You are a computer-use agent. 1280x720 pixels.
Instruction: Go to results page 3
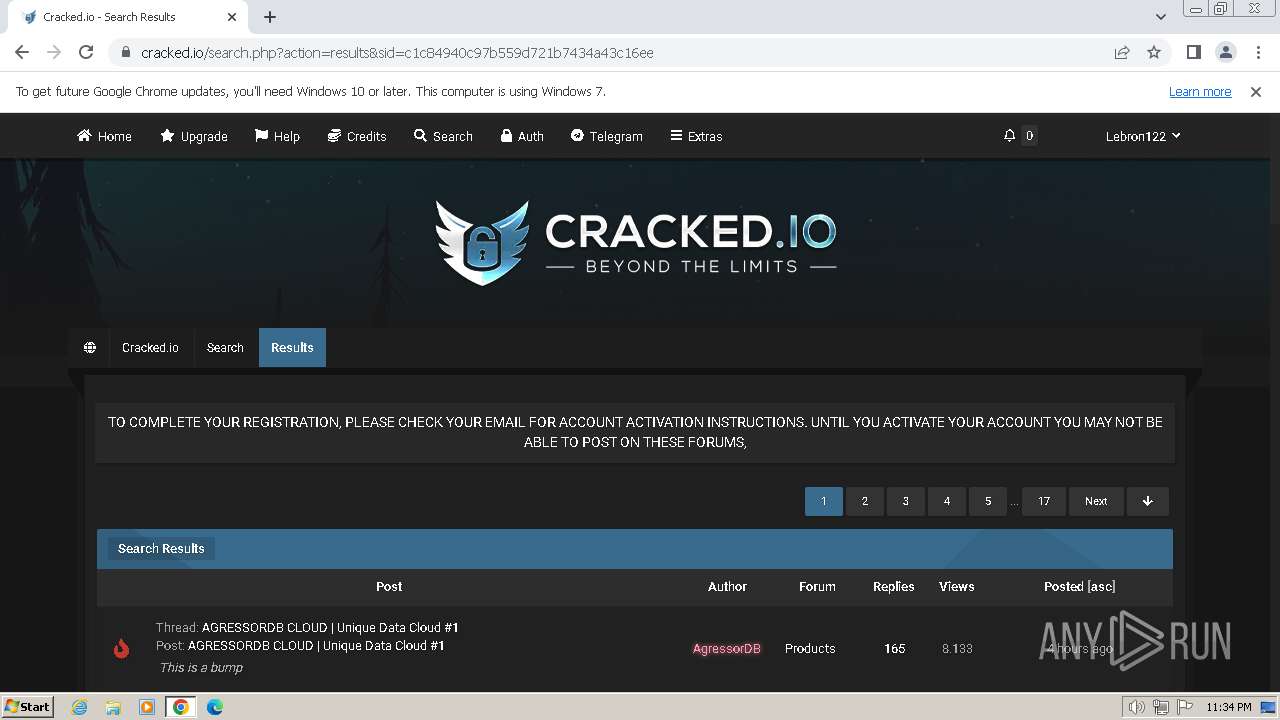(x=906, y=501)
